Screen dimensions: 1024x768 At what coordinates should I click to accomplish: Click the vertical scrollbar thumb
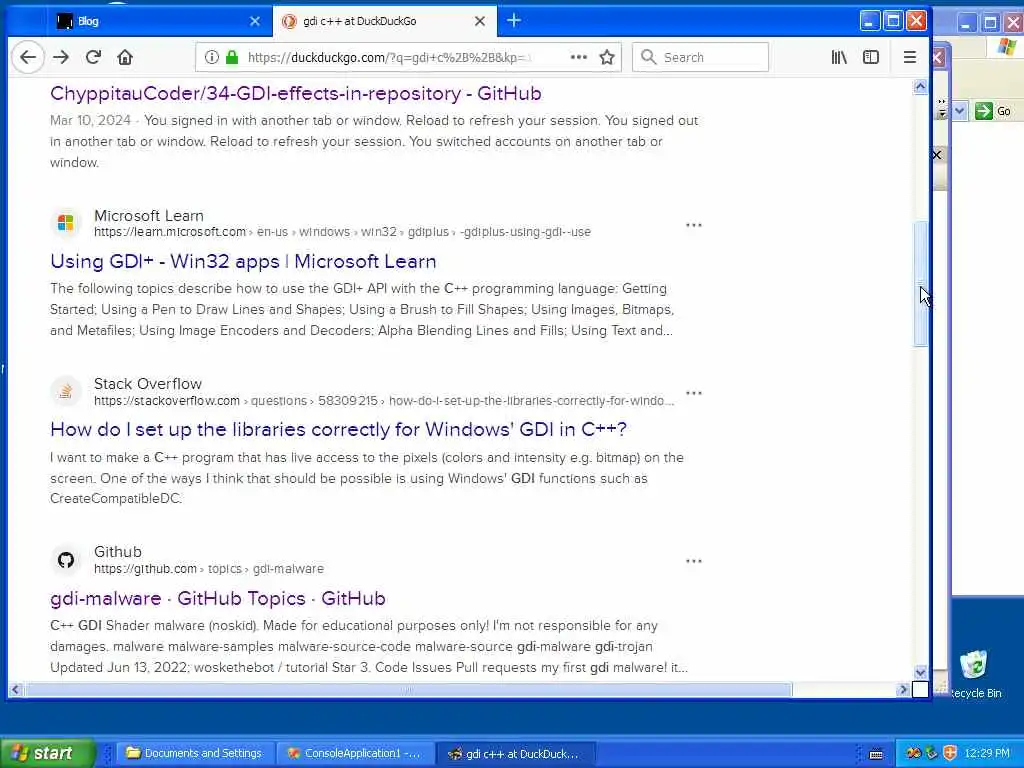(x=920, y=283)
